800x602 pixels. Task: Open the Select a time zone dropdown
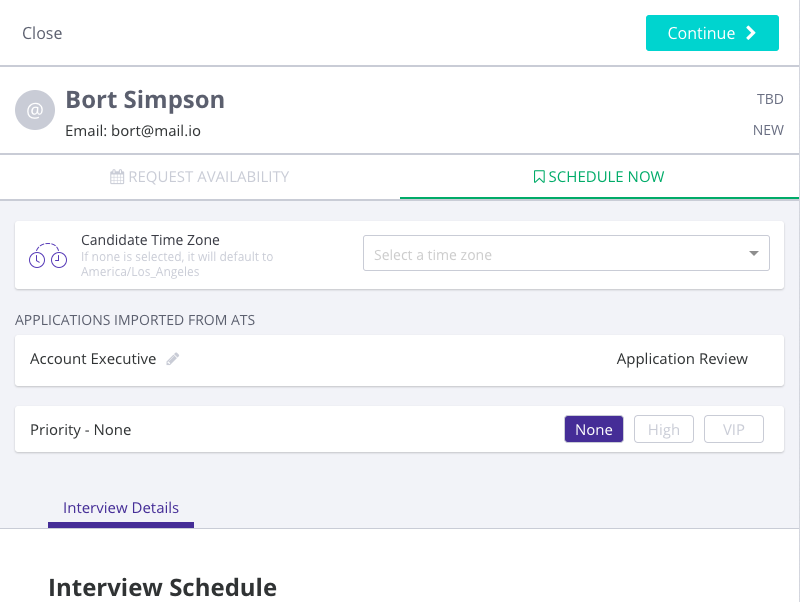coord(555,254)
